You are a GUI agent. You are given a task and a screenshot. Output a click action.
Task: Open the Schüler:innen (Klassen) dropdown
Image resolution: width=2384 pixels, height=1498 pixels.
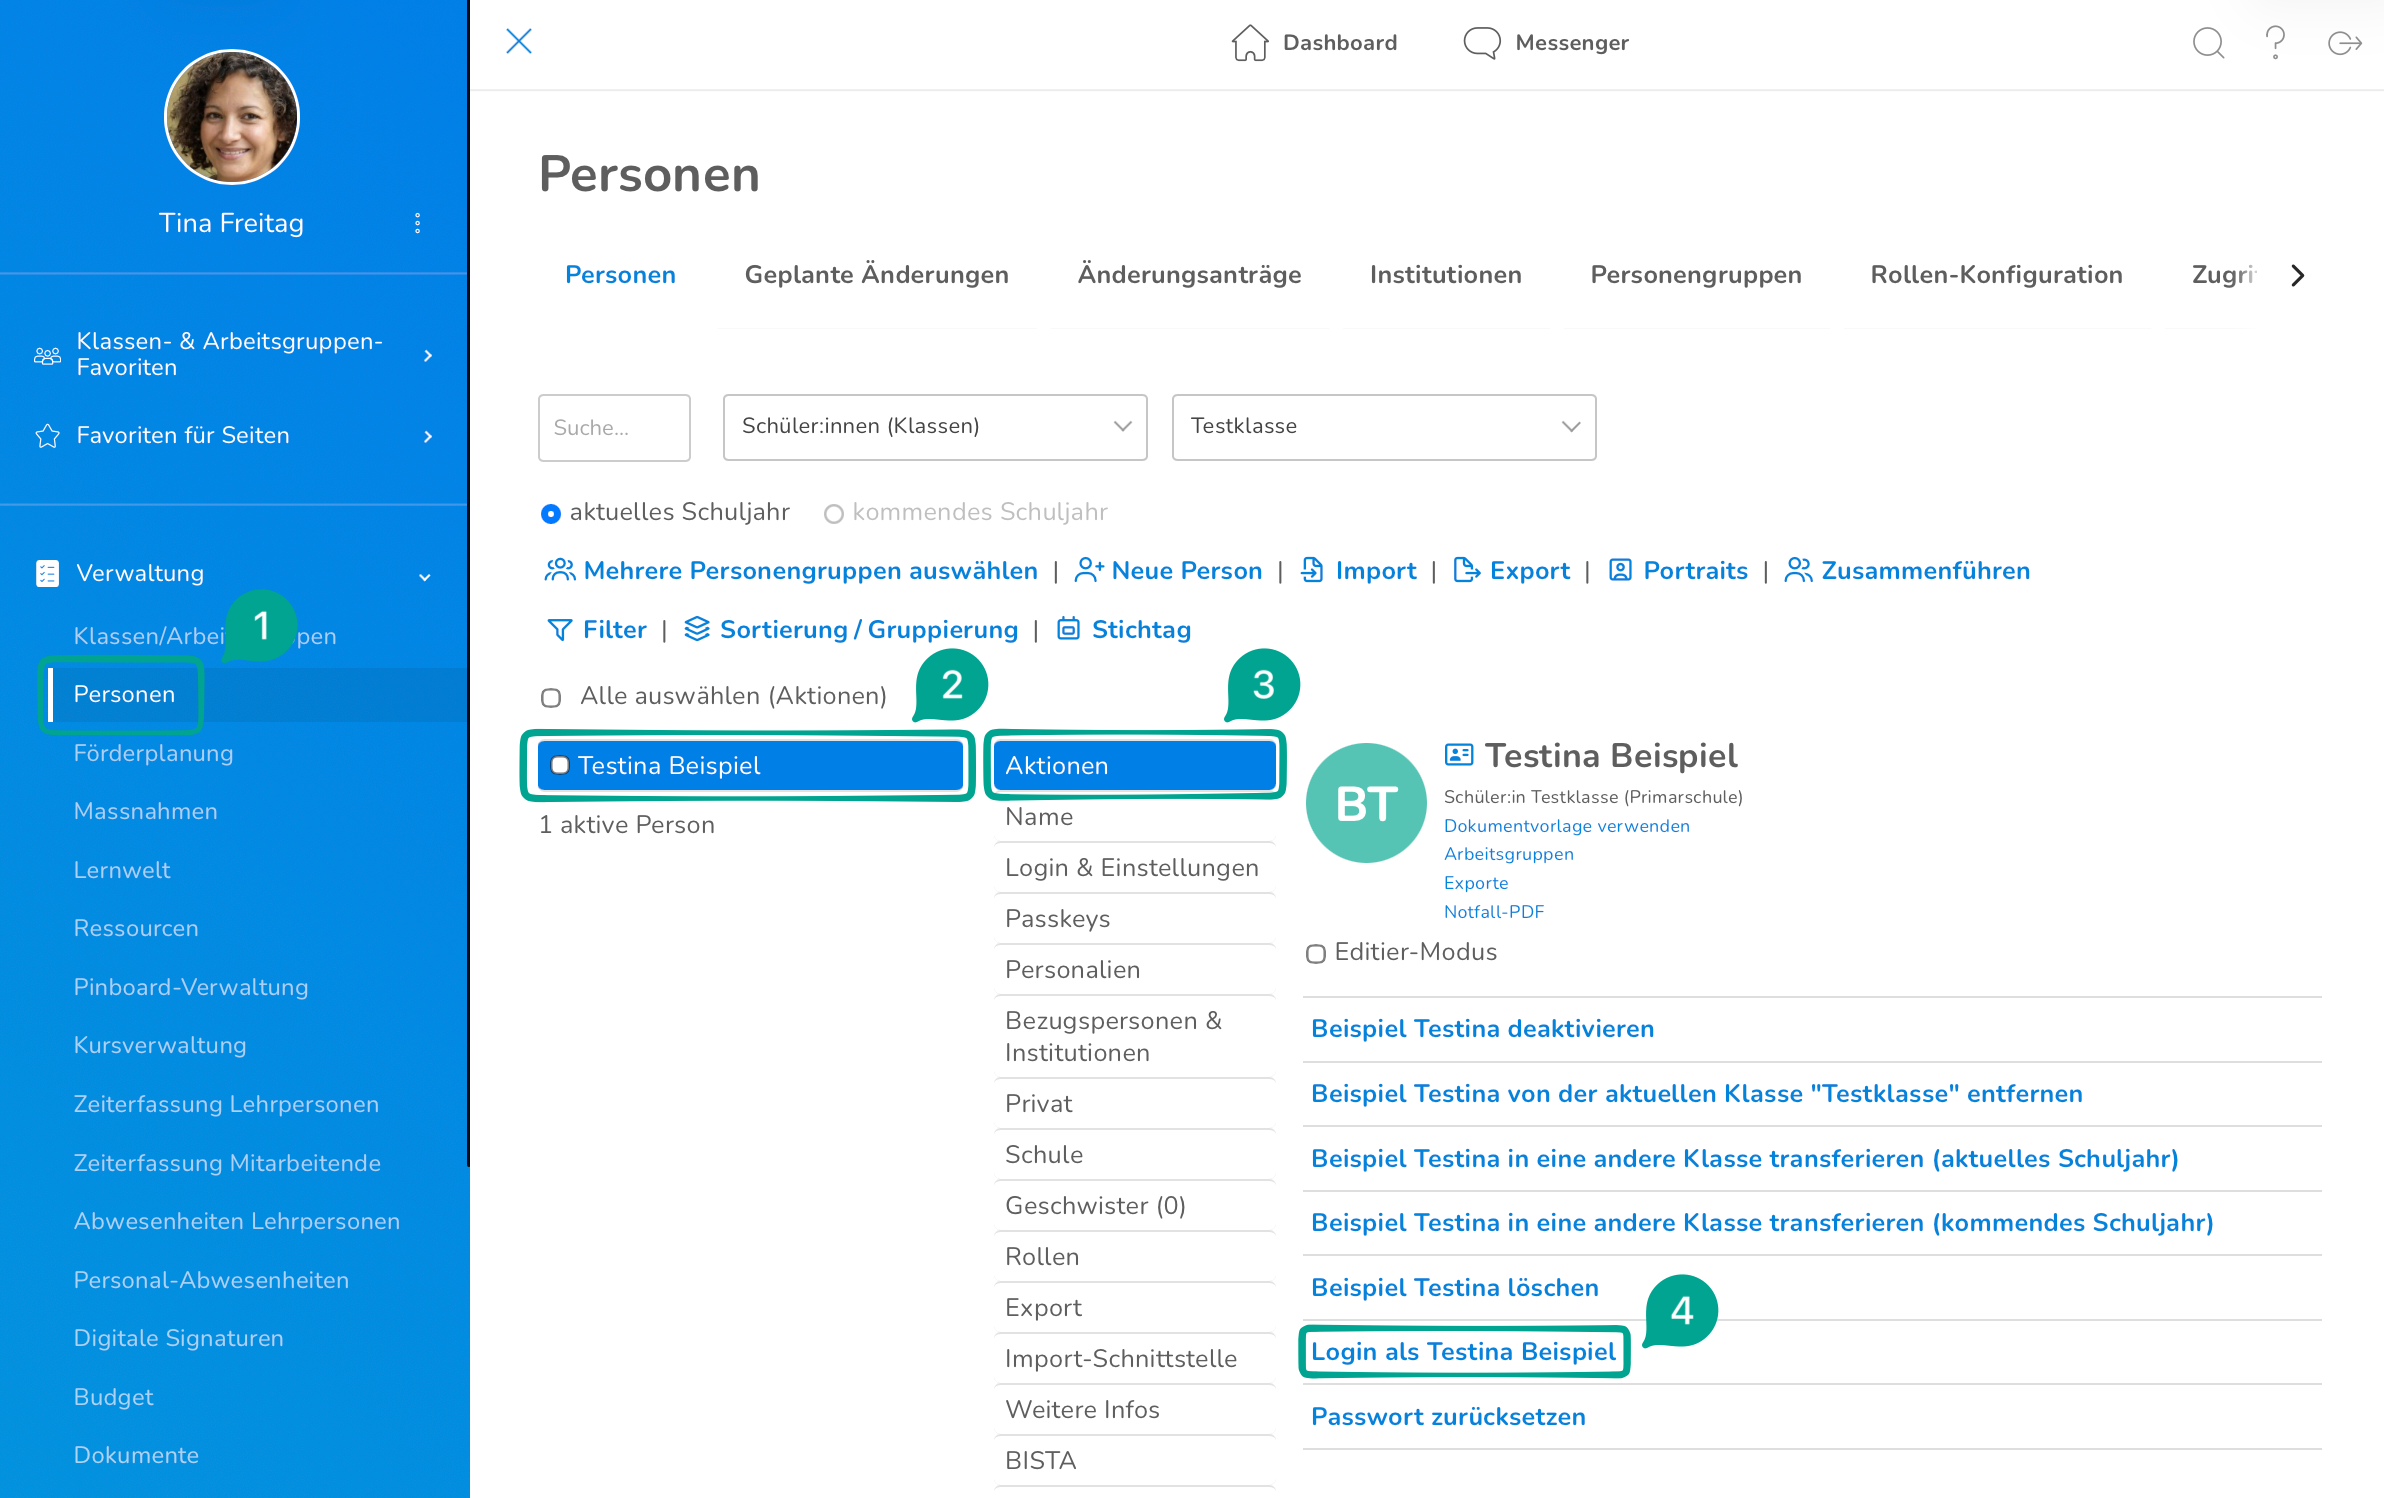(934, 427)
